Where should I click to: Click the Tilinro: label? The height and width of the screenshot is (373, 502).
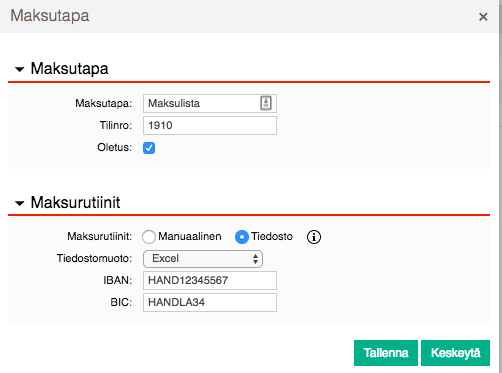(x=116, y=125)
